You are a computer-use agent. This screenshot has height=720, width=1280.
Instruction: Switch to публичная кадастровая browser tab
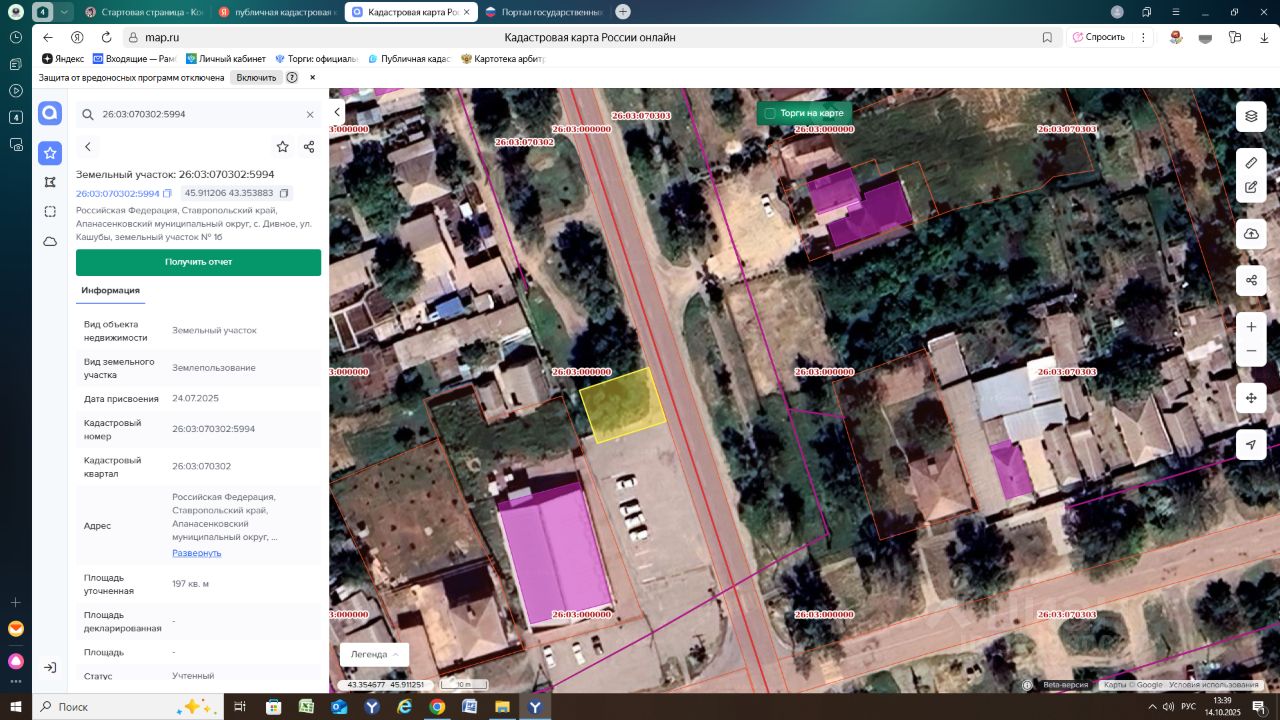[276, 12]
